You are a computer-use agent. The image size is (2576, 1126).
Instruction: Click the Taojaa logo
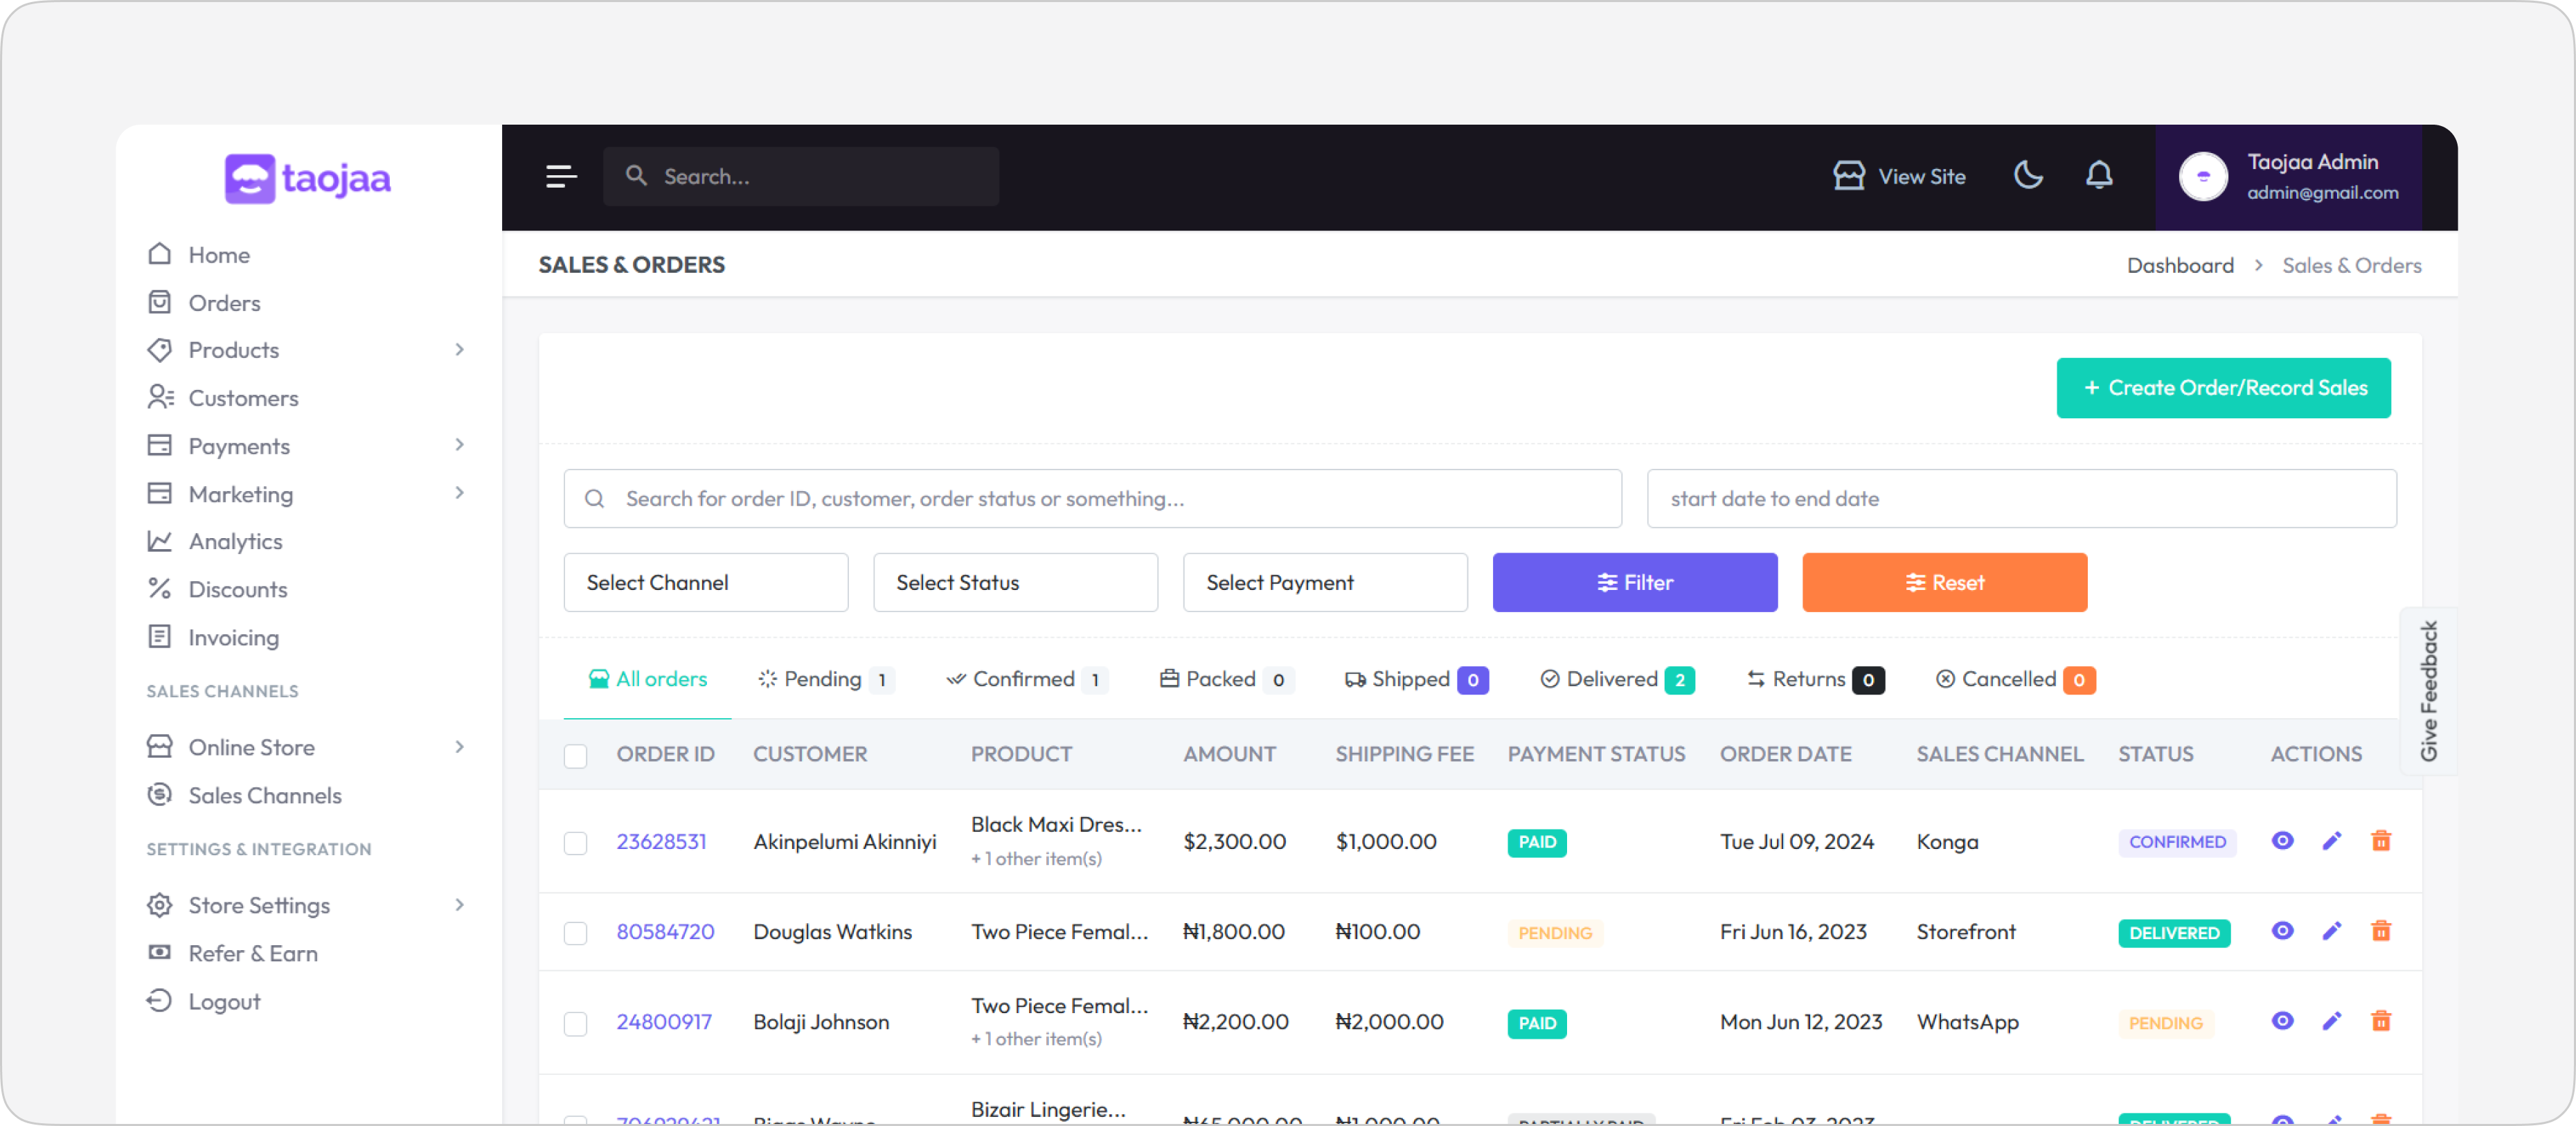pyautogui.click(x=307, y=177)
